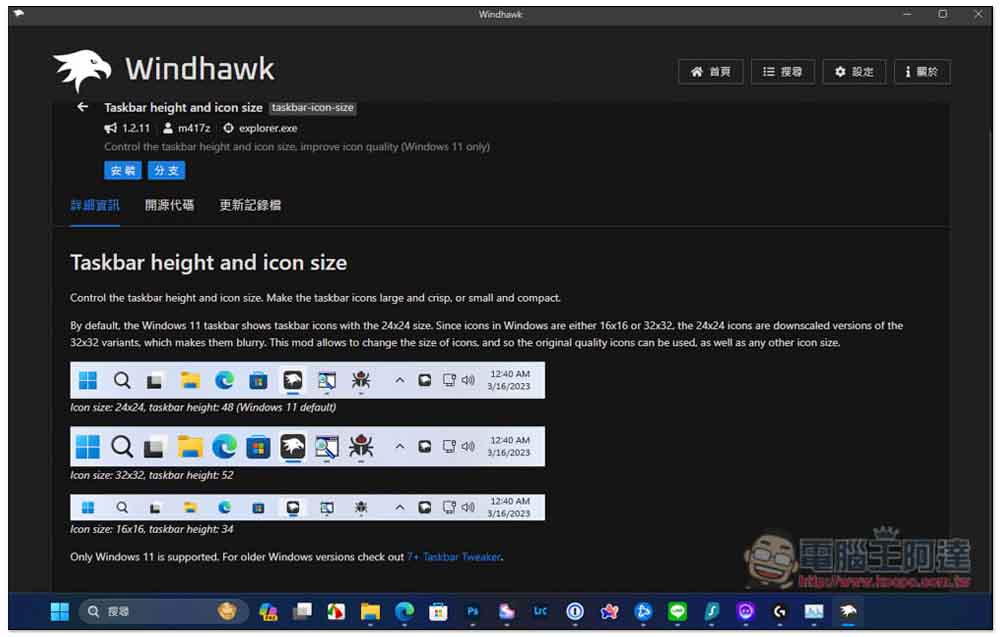Screen dimensions: 1000x637
Task: Open Logitech G Hub from the taskbar
Action: click(x=779, y=612)
